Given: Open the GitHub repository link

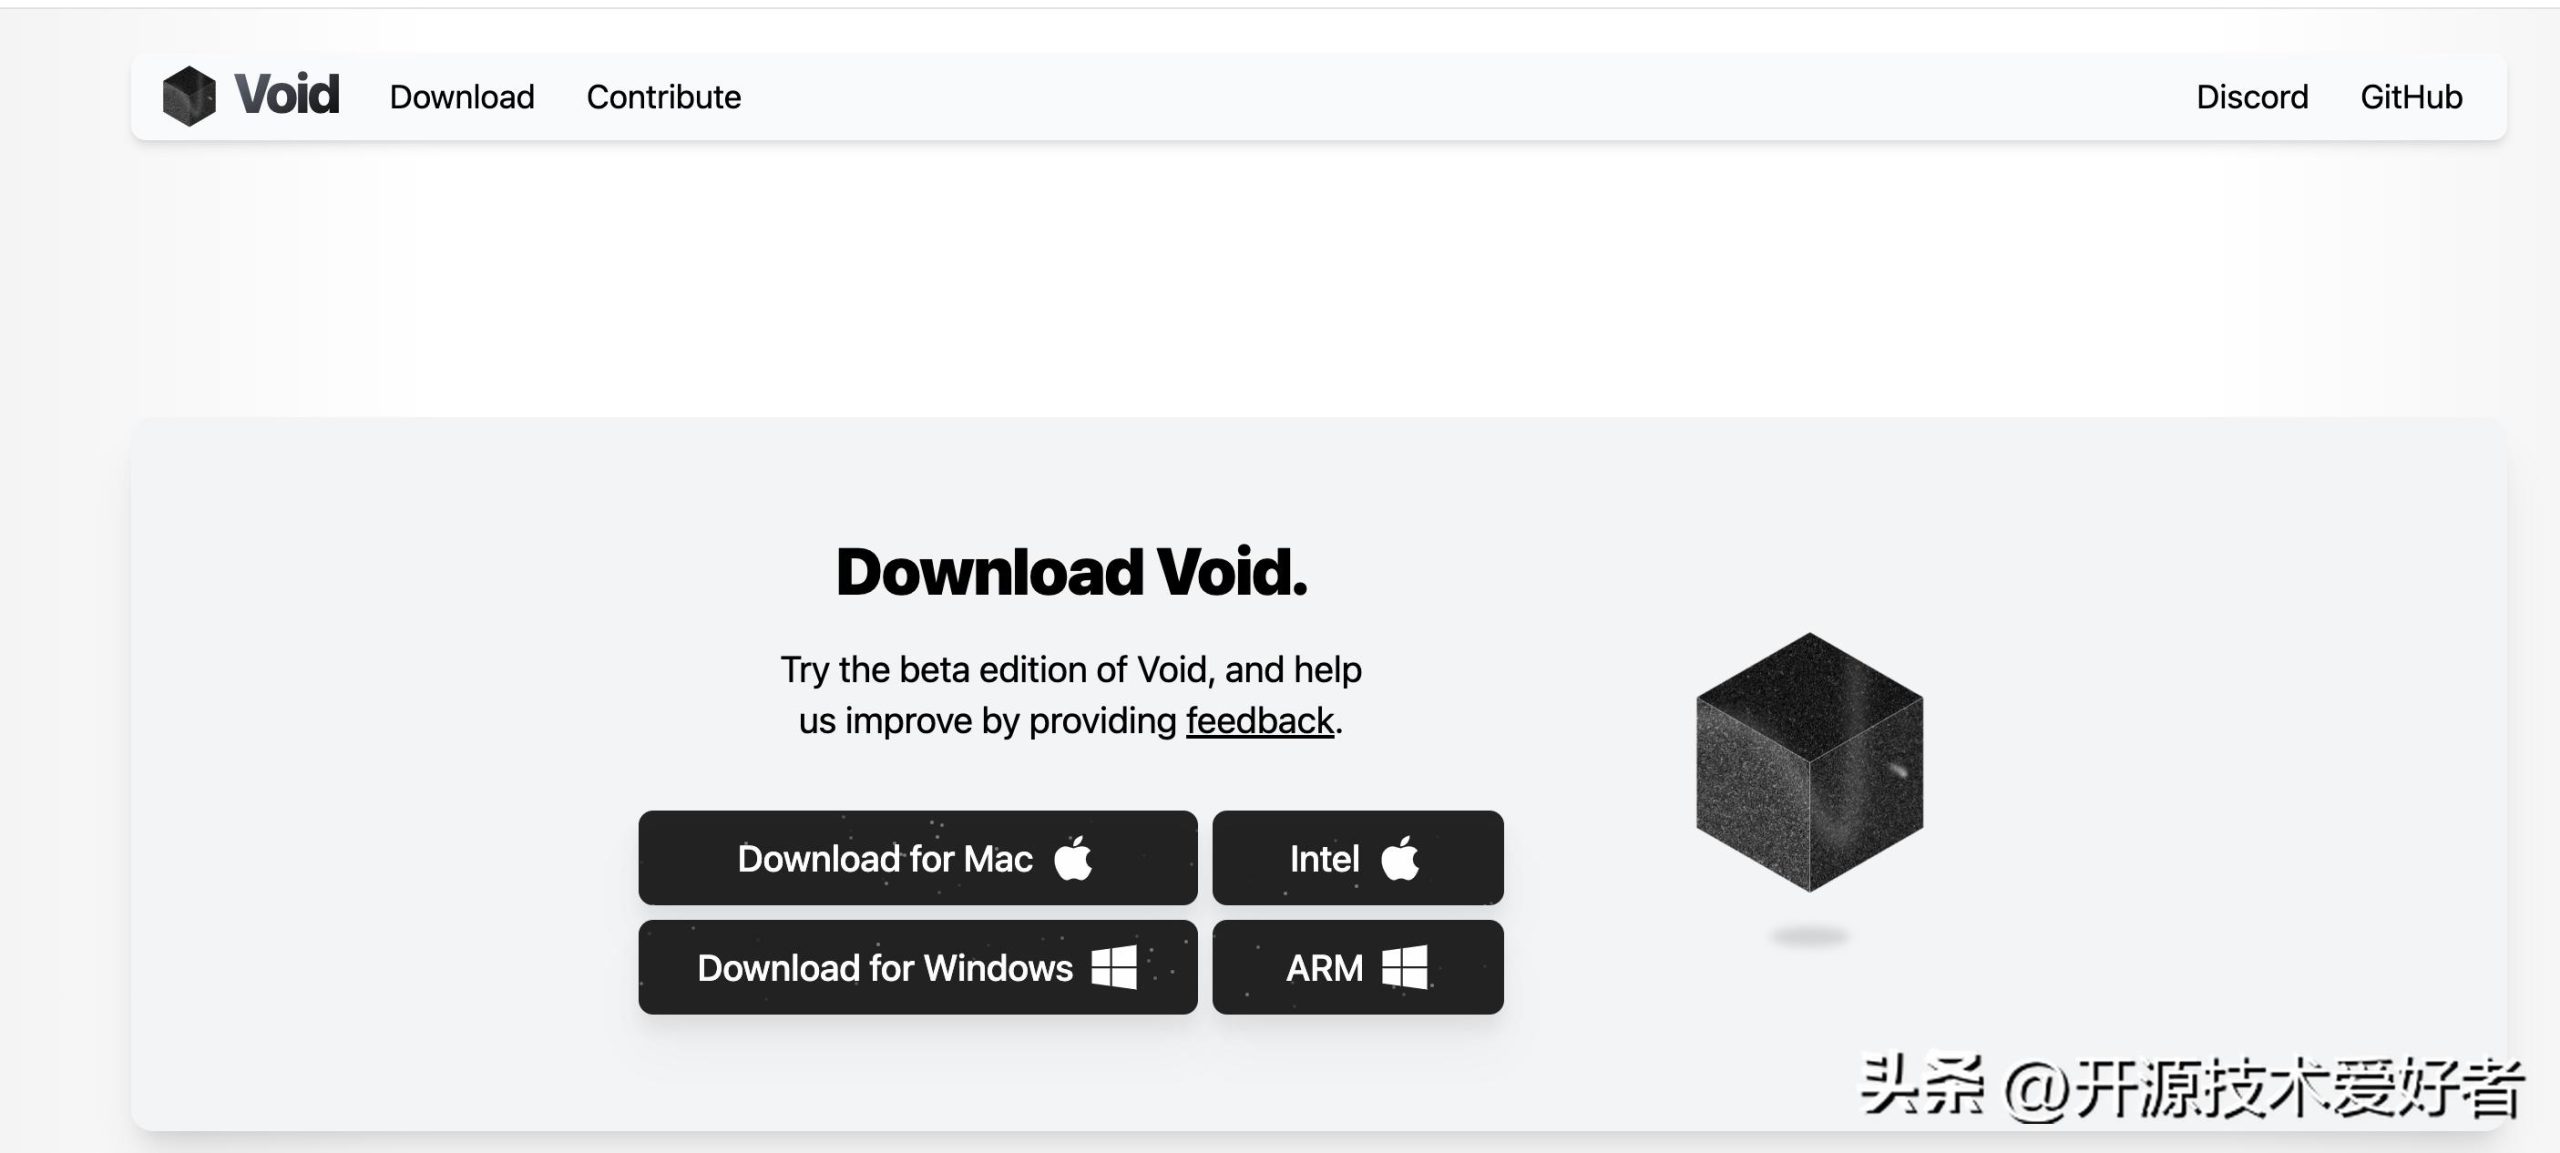Looking at the screenshot, I should (2410, 96).
